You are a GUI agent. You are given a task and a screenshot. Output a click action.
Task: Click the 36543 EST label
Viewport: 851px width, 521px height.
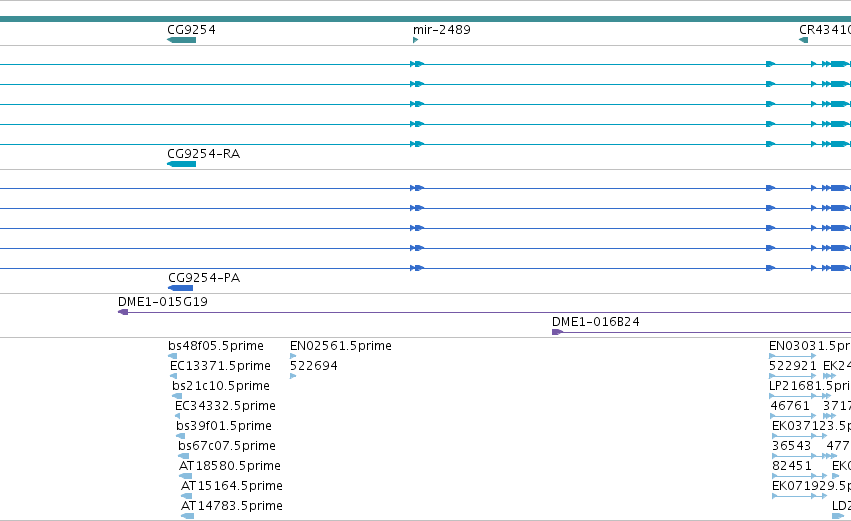tap(791, 446)
